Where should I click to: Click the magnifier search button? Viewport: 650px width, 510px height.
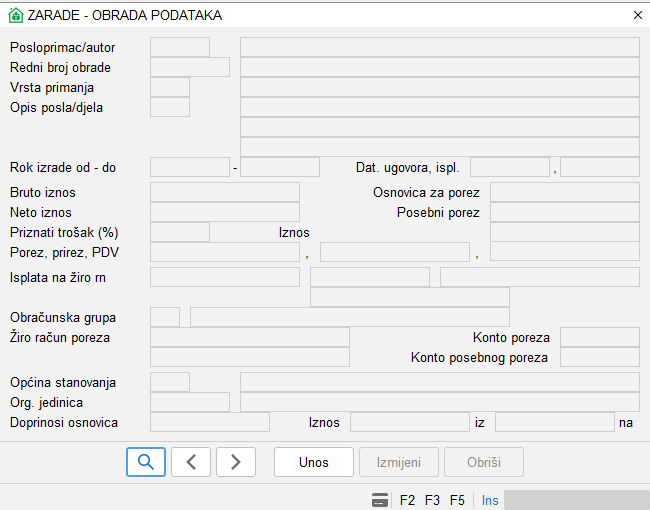[x=146, y=462]
